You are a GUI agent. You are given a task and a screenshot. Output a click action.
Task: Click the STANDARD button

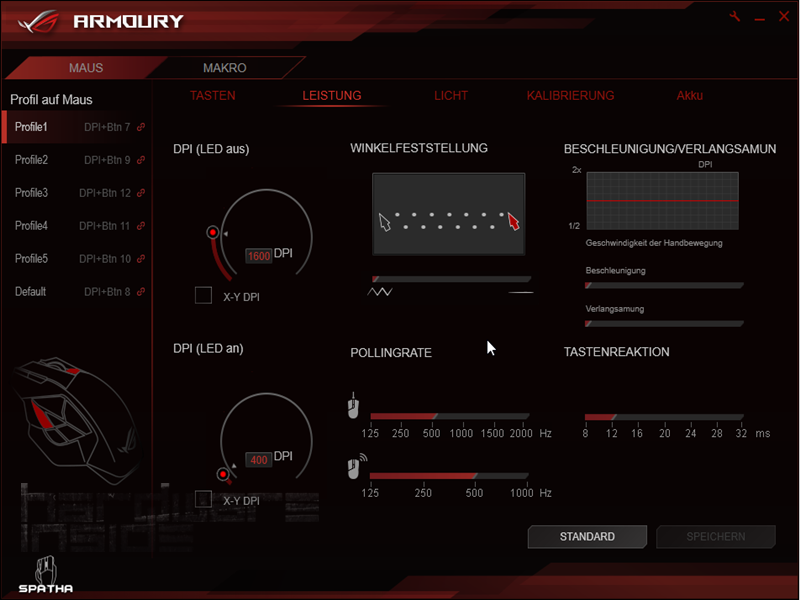pos(587,537)
